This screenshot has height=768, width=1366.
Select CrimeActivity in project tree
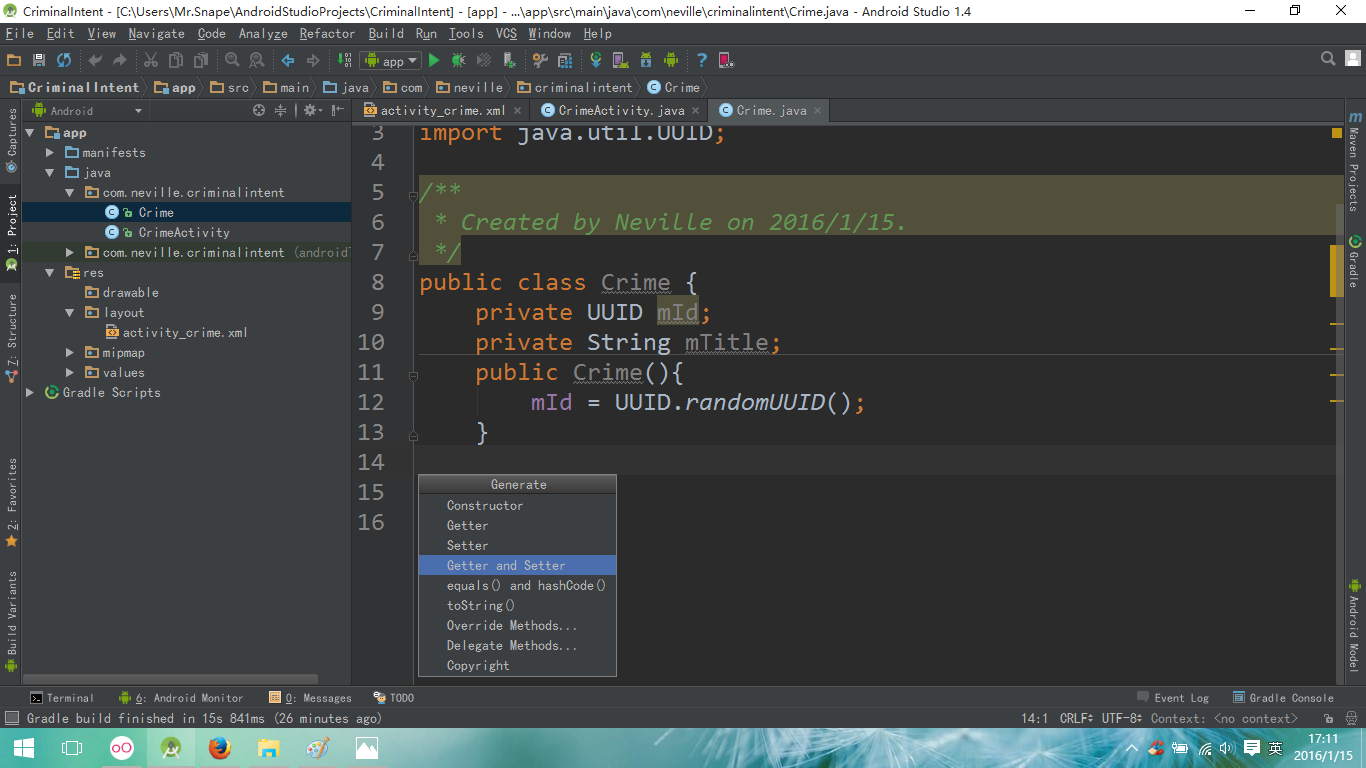(x=183, y=232)
